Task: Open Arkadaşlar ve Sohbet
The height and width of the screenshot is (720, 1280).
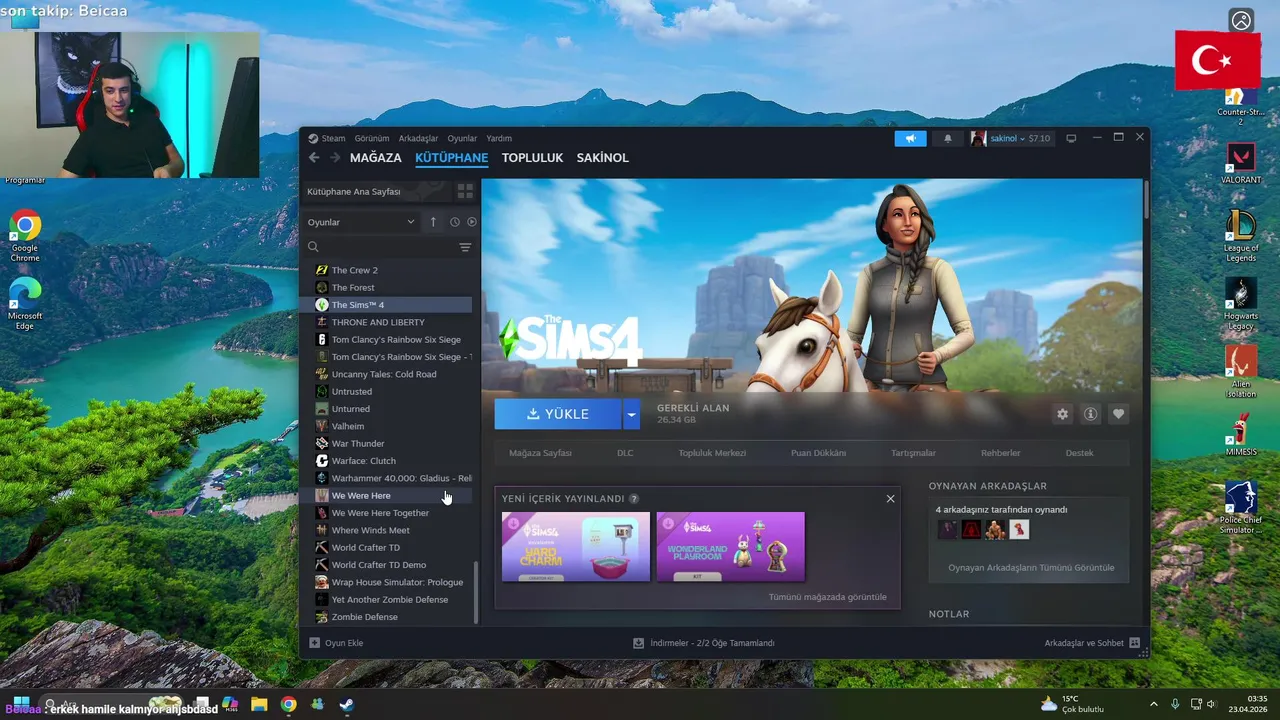Action: click(1092, 643)
